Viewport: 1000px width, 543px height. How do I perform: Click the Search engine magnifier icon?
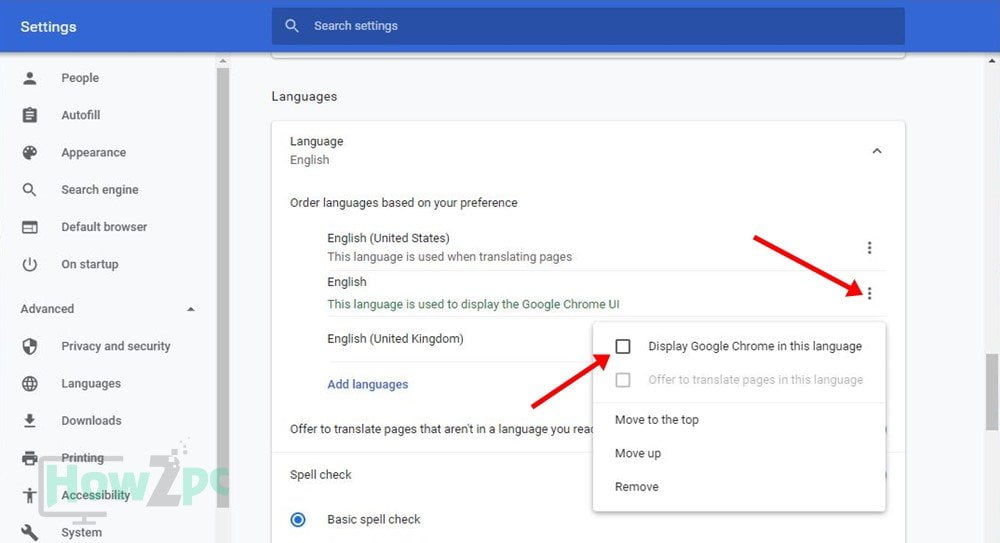tap(29, 190)
